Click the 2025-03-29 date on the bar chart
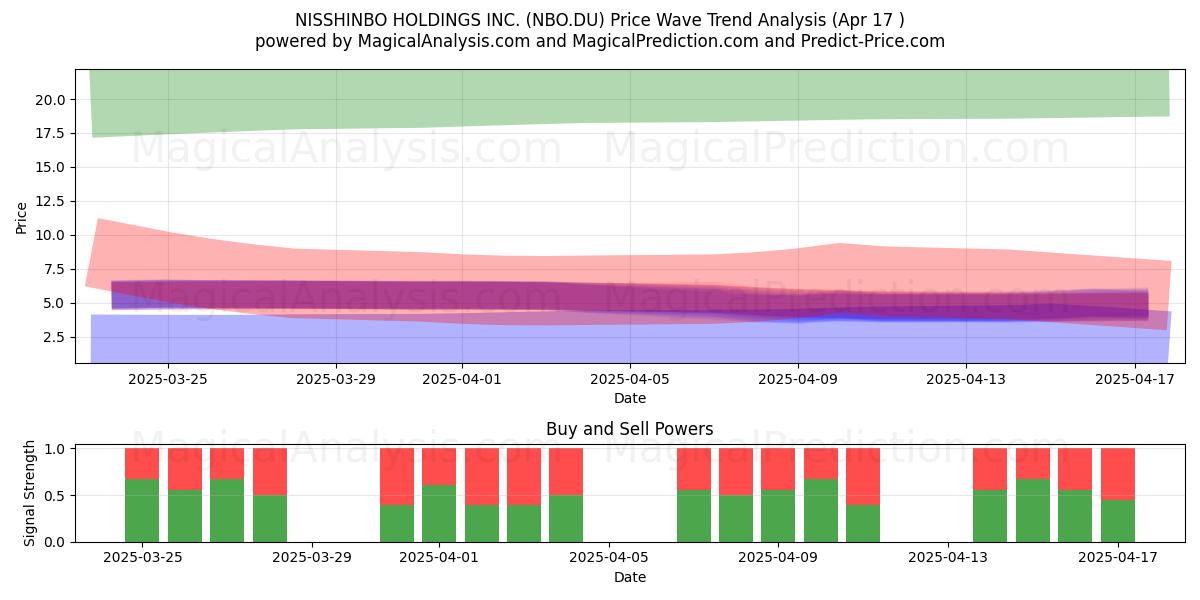This screenshot has height=600, width=1200. click(312, 558)
